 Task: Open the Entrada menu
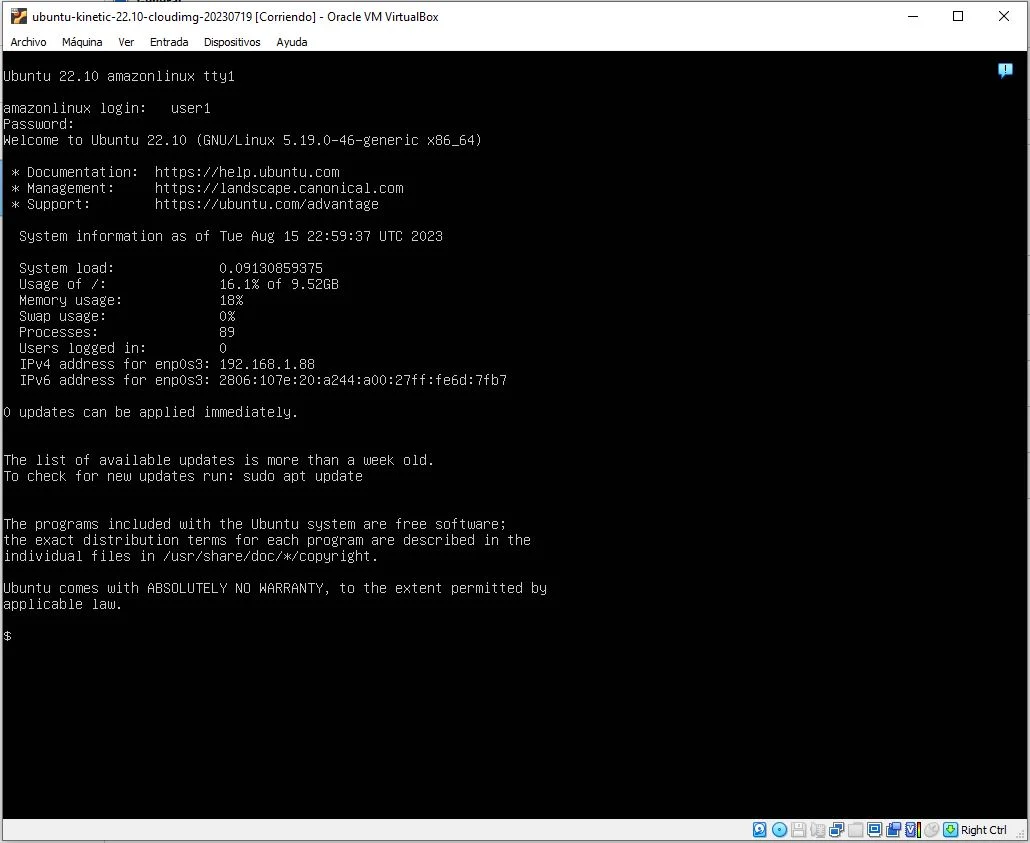point(169,42)
